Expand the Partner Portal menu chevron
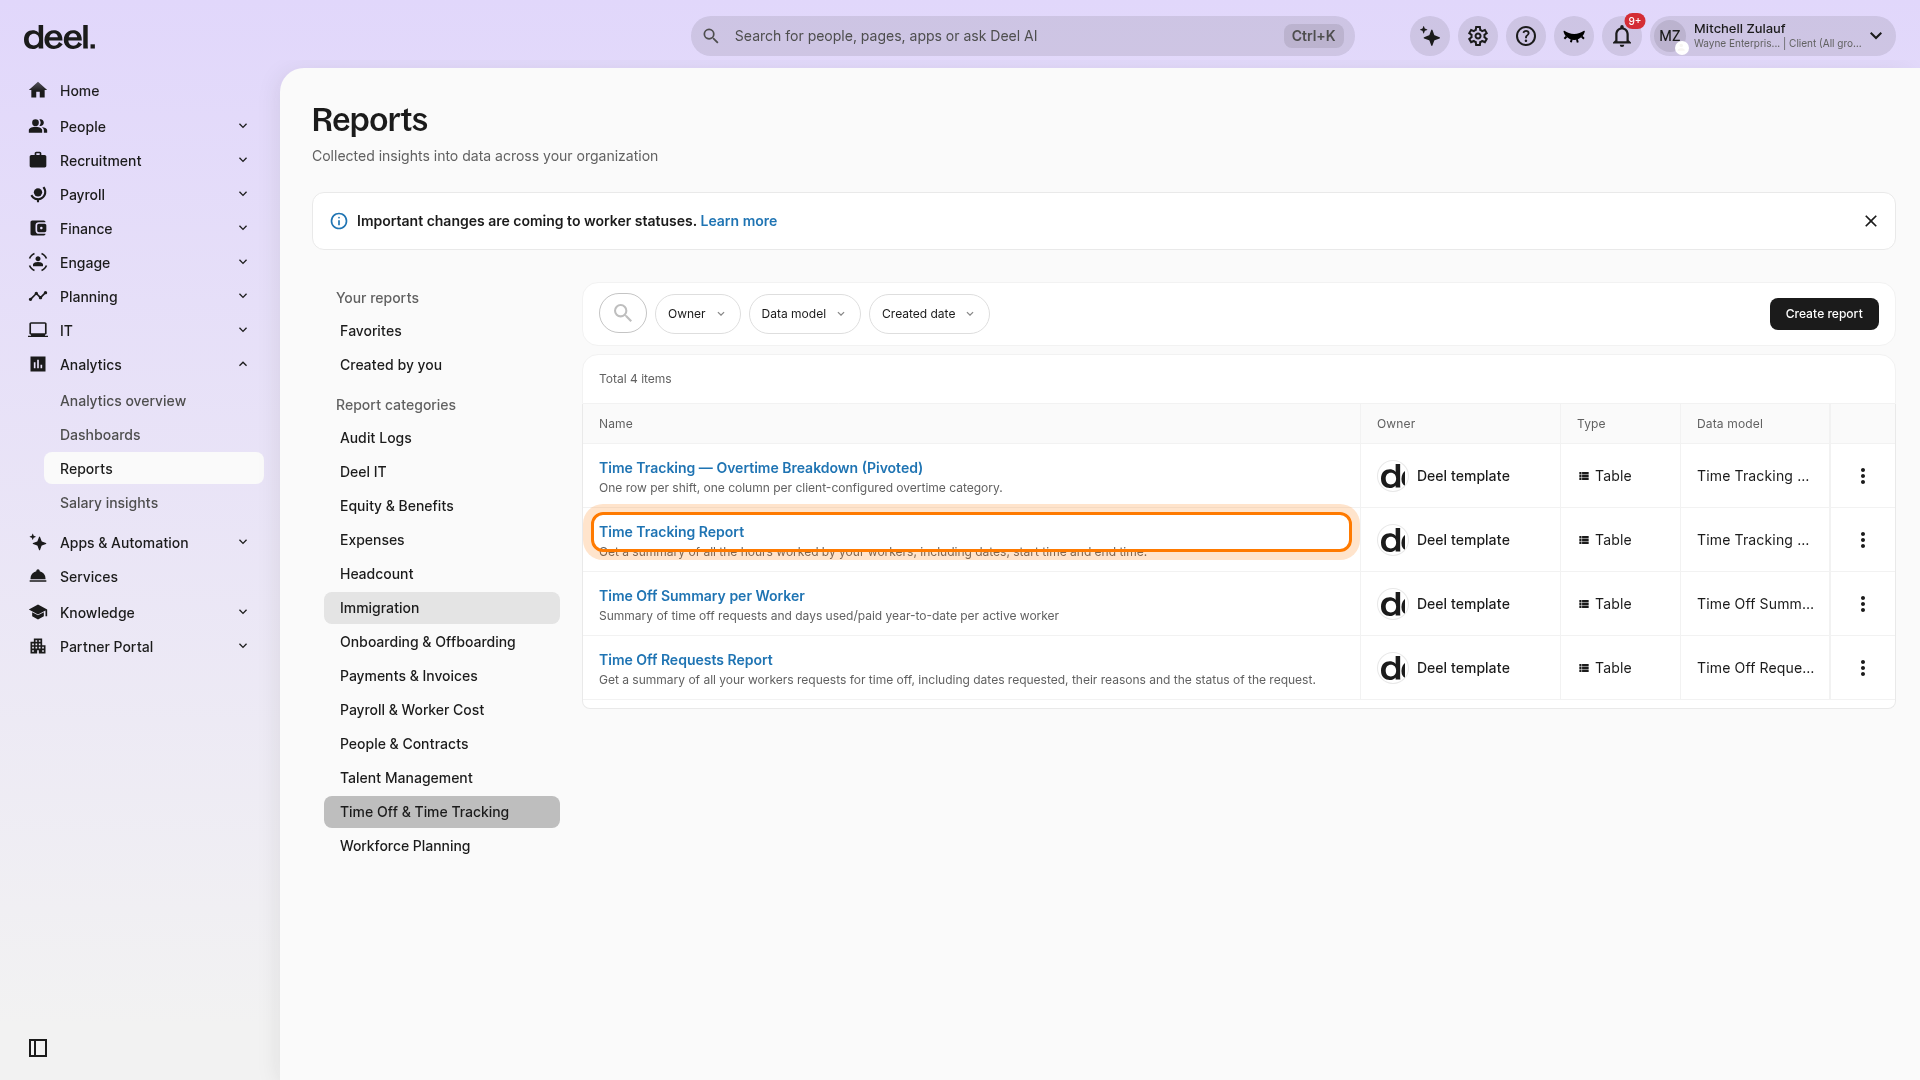This screenshot has width=1920, height=1080. [x=243, y=646]
